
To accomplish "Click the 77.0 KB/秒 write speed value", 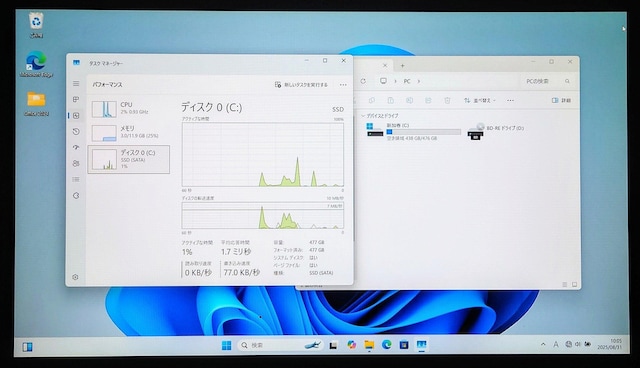I will point(242,272).
